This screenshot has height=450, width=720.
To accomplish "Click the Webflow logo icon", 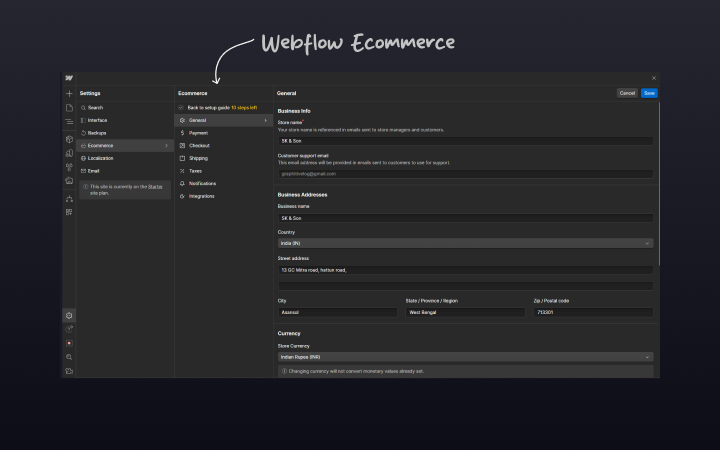I will tap(69, 78).
